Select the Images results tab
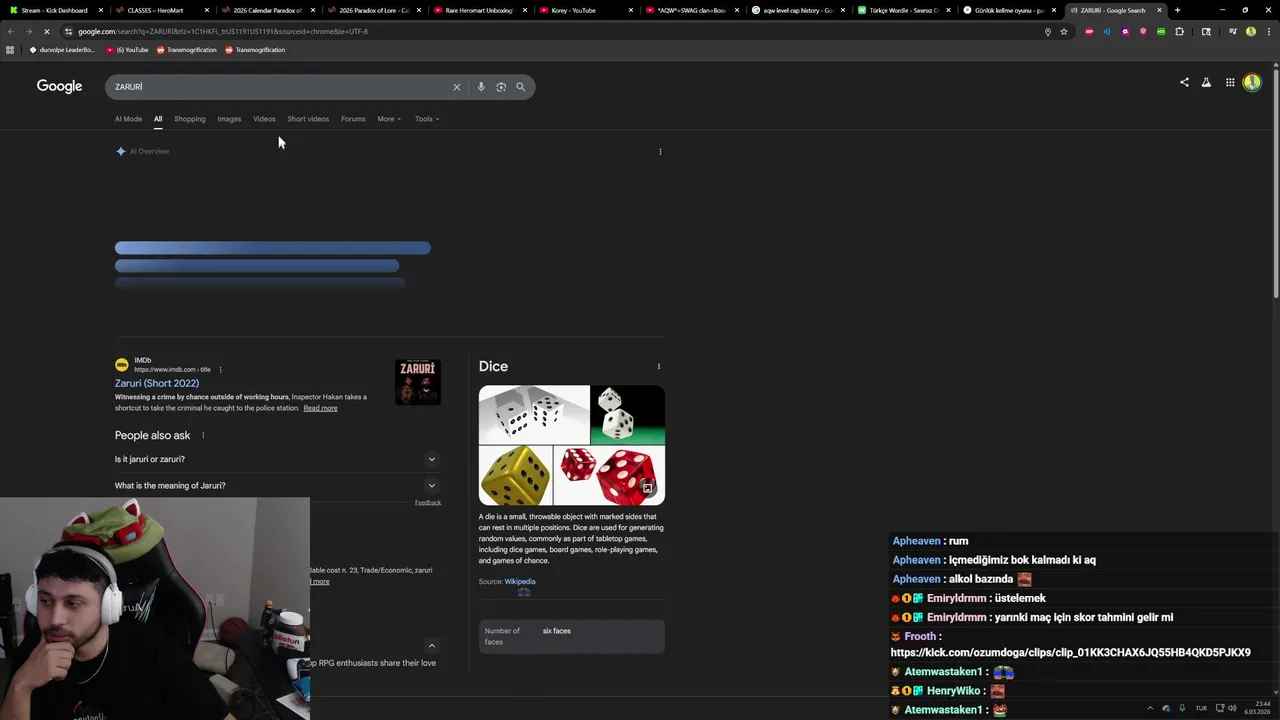This screenshot has width=1280, height=720. 229,119
